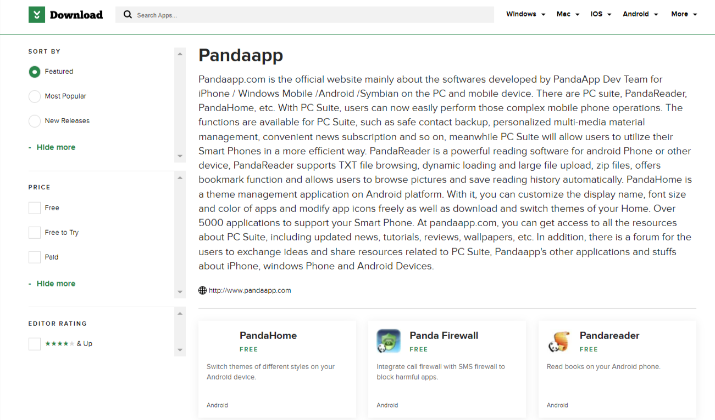This screenshot has height=420, width=715.
Task: Click the search magnifier icon
Action: (x=128, y=15)
